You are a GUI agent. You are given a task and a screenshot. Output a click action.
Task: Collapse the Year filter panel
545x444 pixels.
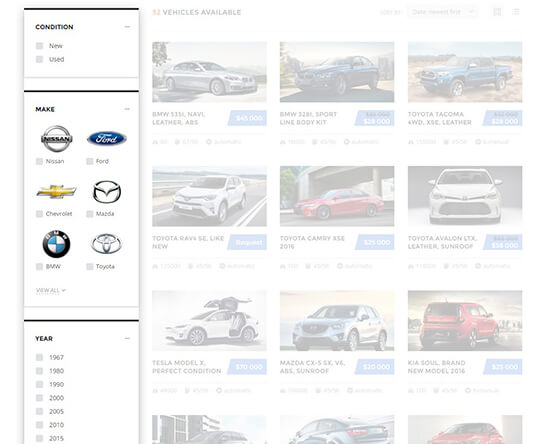[x=127, y=338]
